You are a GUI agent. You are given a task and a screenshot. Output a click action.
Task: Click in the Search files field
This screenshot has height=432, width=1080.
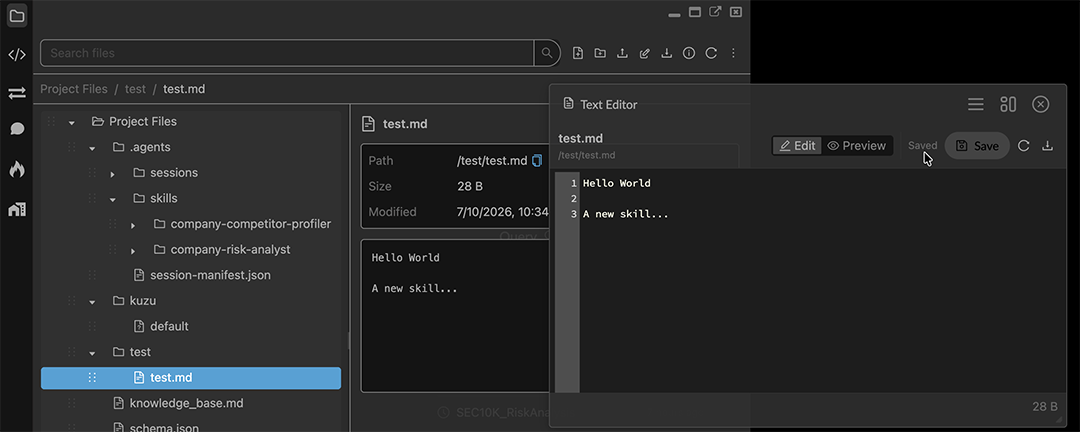287,53
